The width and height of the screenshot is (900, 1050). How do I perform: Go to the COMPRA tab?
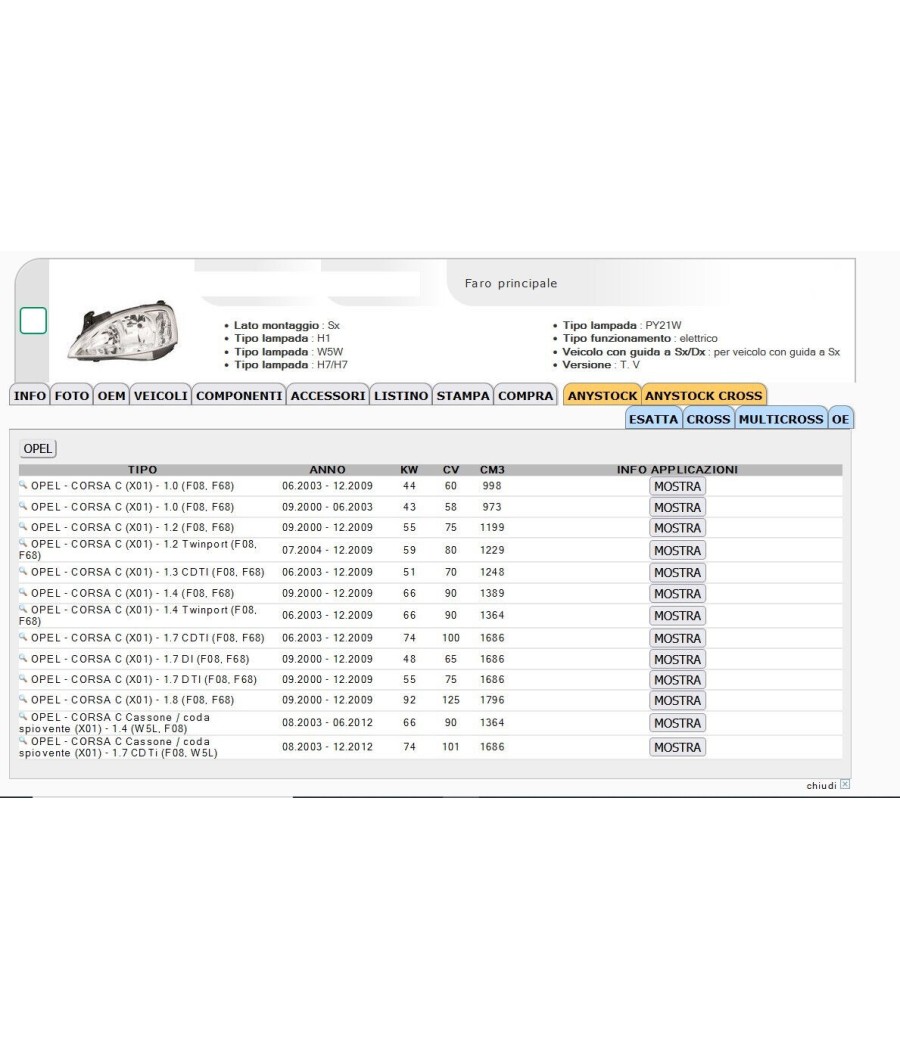(x=526, y=395)
